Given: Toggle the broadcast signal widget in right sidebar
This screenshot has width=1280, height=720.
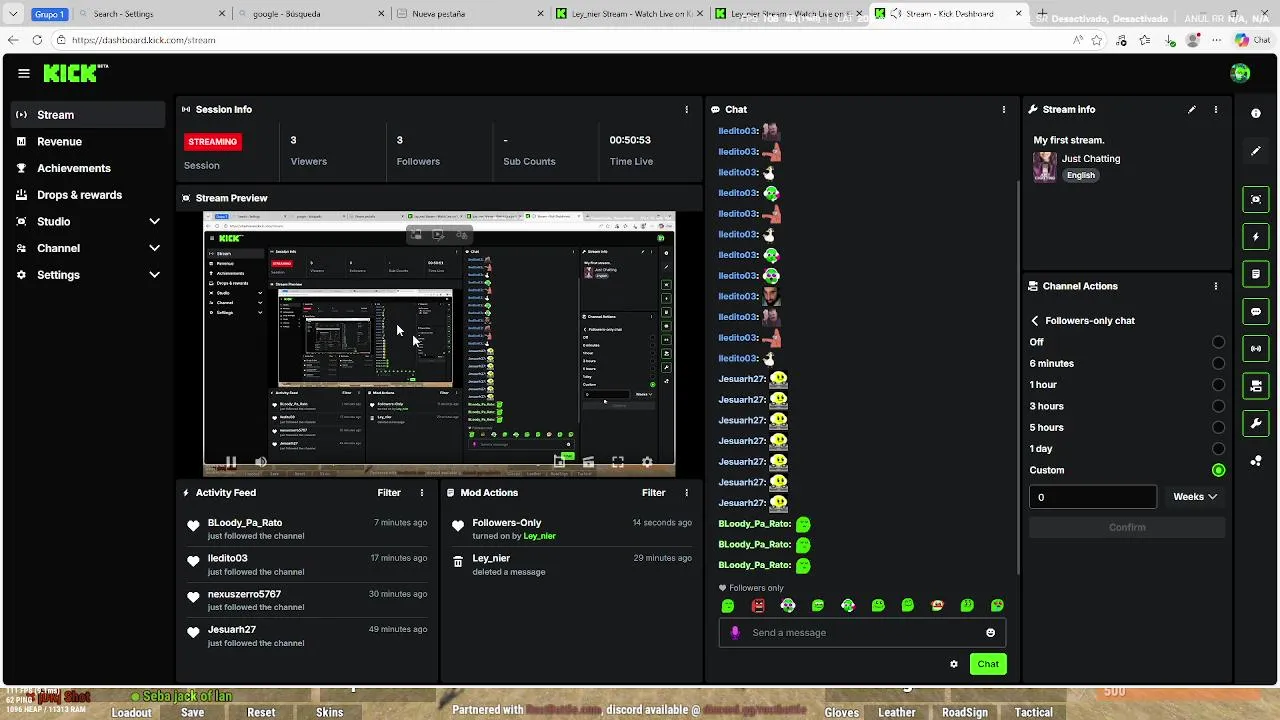Looking at the screenshot, I should [x=1256, y=348].
